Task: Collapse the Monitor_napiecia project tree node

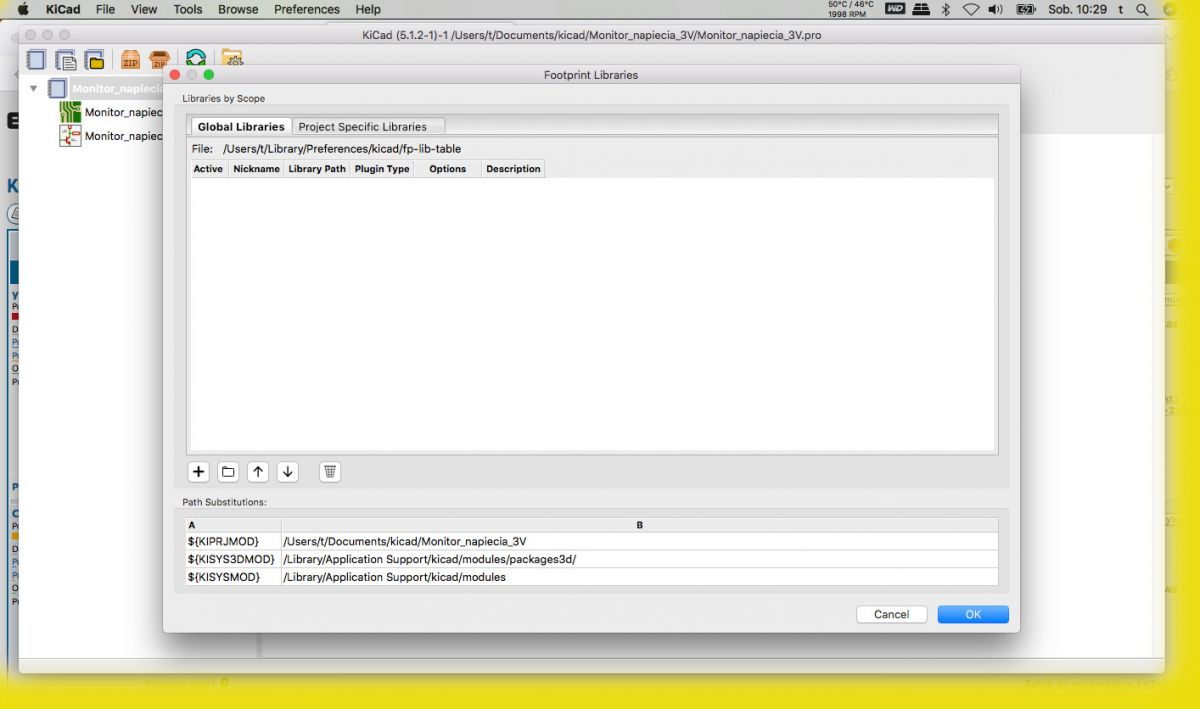Action: tap(33, 89)
